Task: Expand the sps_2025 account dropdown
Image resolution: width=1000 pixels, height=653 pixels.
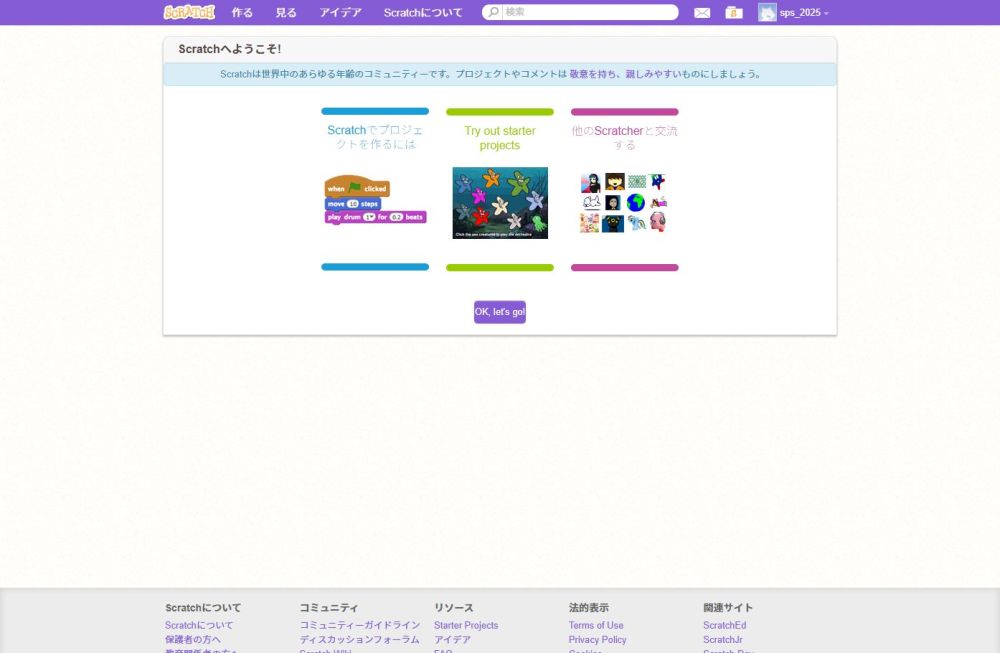Action: (804, 13)
